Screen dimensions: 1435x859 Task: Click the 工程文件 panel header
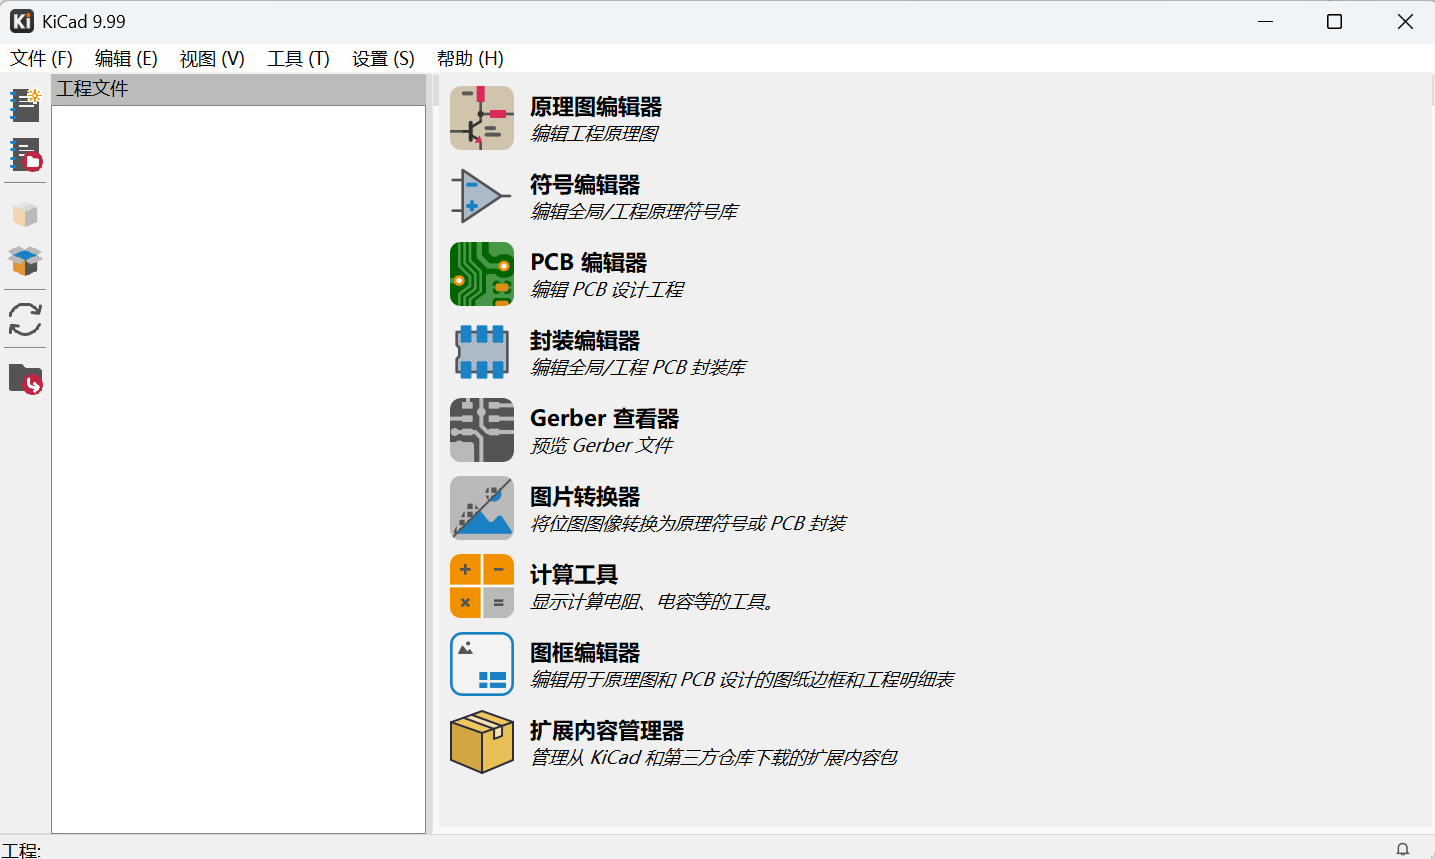[239, 89]
